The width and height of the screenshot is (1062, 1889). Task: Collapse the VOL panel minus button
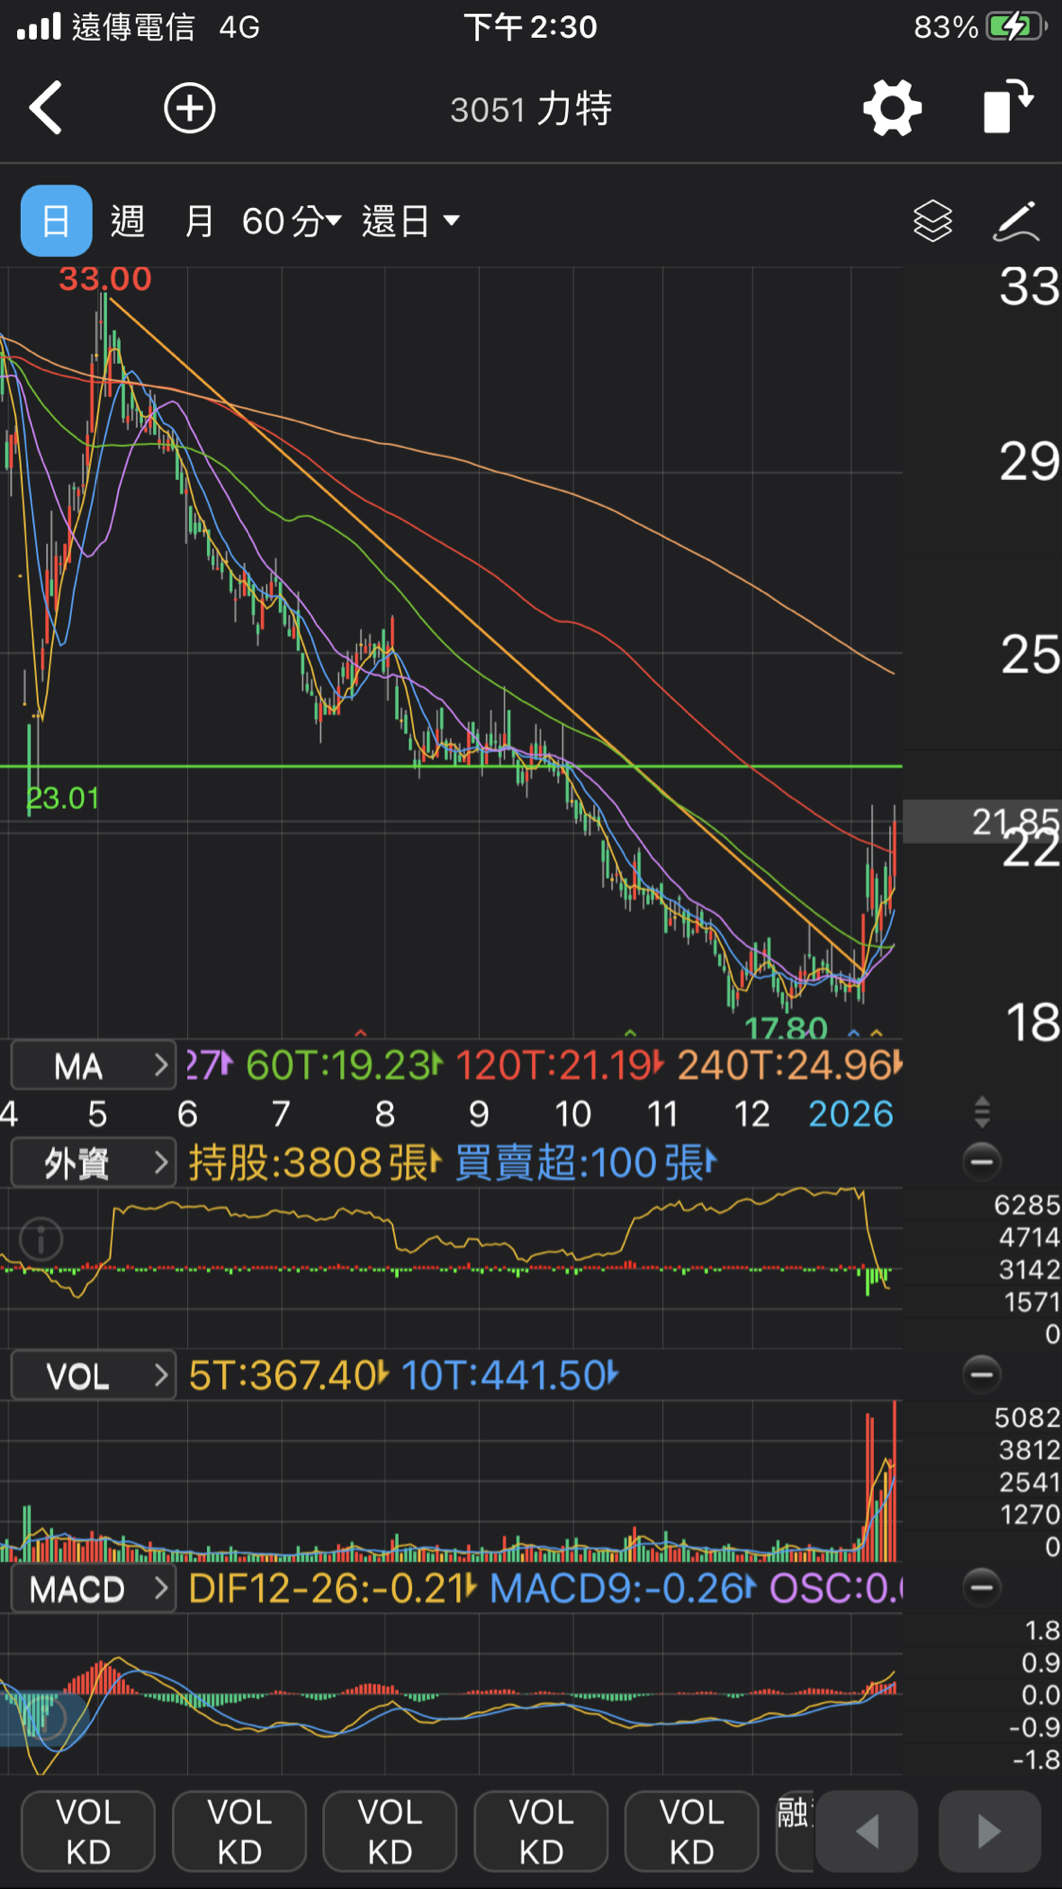click(982, 1374)
